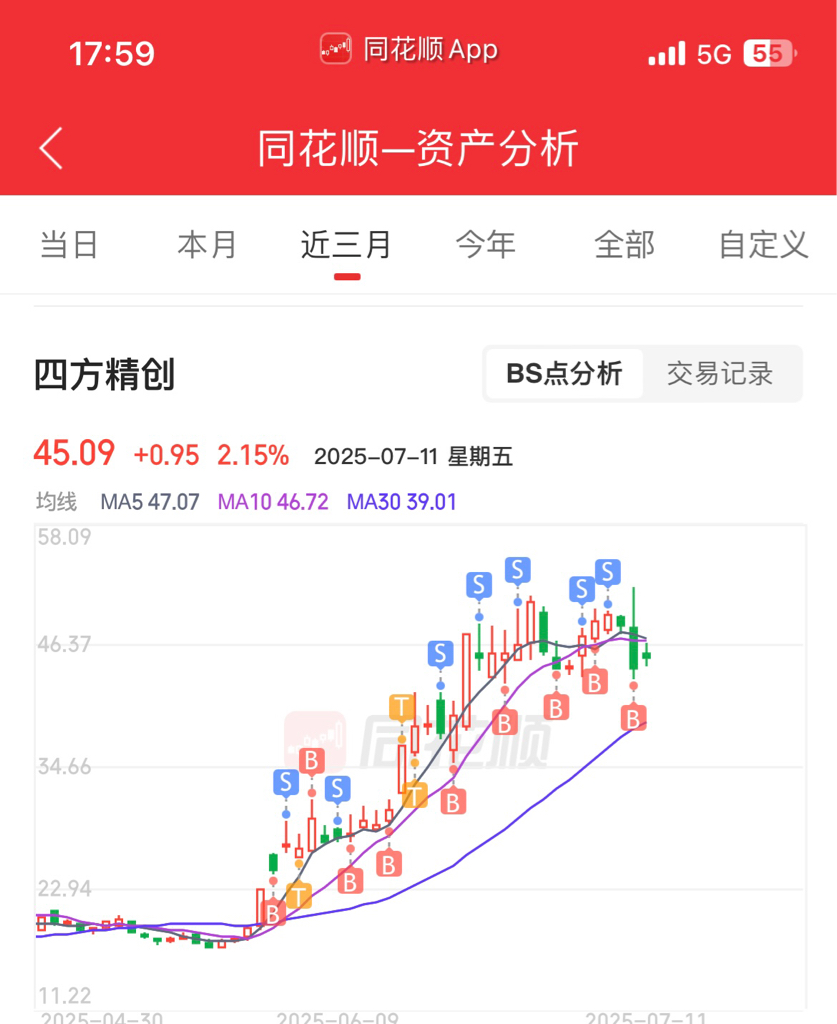Tap the 17:59 clock in status bar
Image resolution: width=837 pixels, height=1024 pixels.
(112, 54)
